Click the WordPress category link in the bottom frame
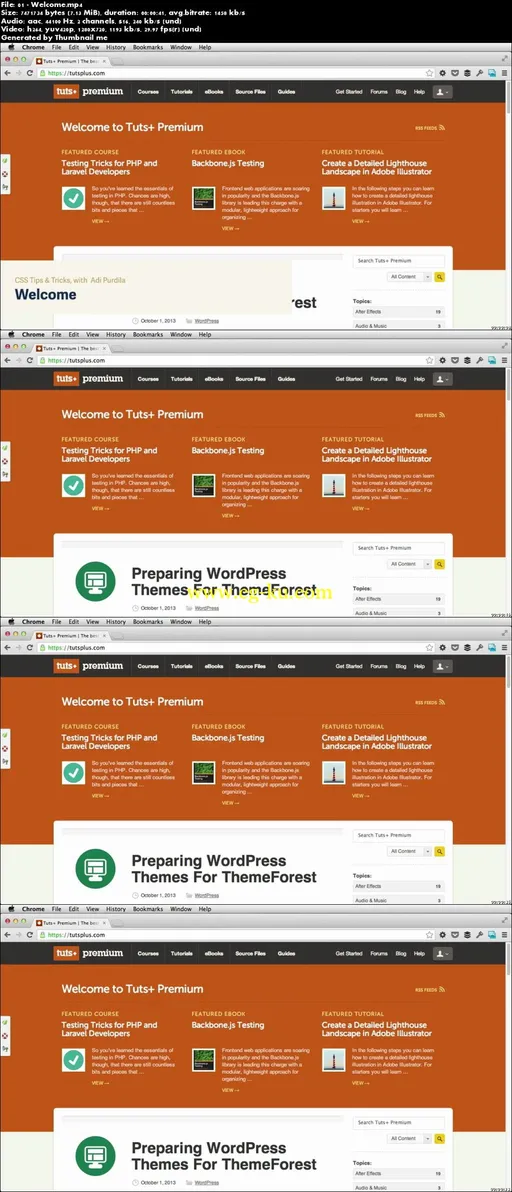The width and height of the screenshot is (512, 1192). coord(207,1183)
